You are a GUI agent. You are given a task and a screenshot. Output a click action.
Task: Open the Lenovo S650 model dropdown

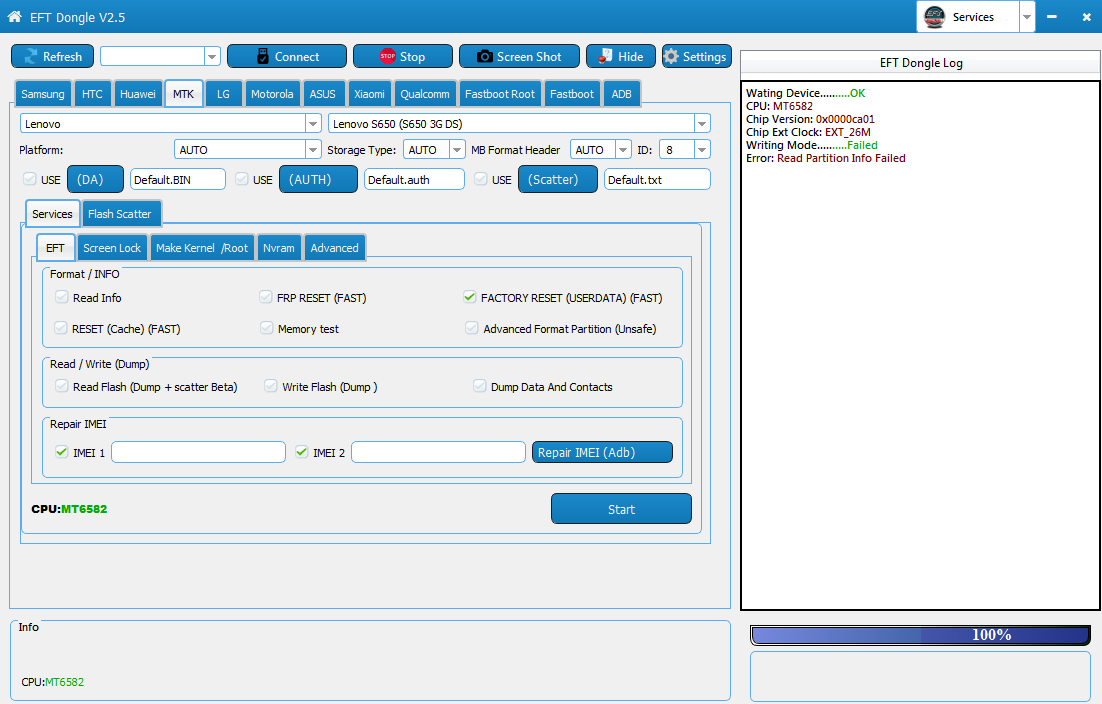point(701,124)
